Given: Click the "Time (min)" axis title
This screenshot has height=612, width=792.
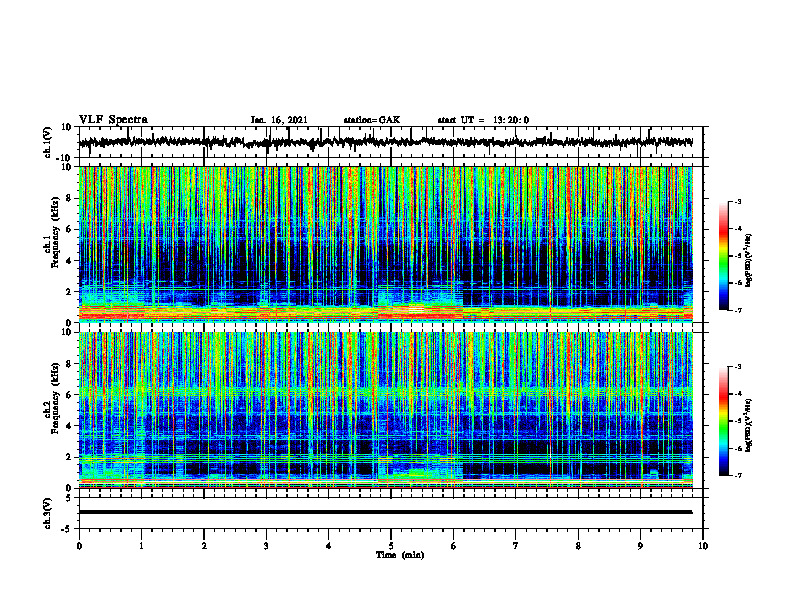Looking at the screenshot, I should click(x=400, y=555).
